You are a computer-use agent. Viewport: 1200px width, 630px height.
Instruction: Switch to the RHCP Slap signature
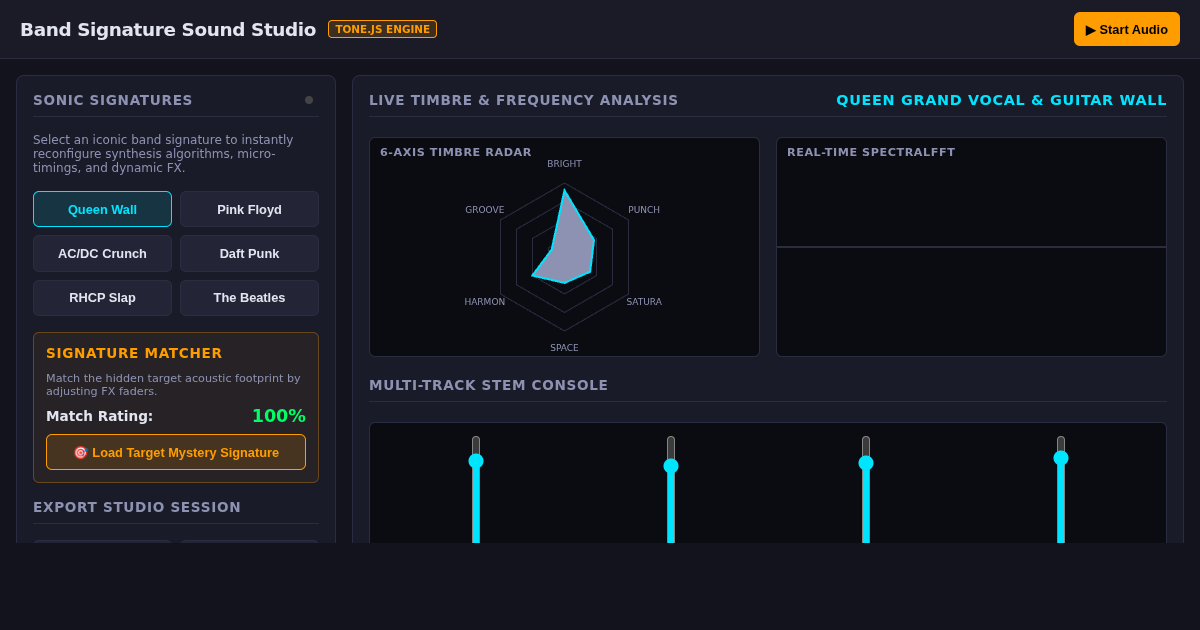point(102,297)
